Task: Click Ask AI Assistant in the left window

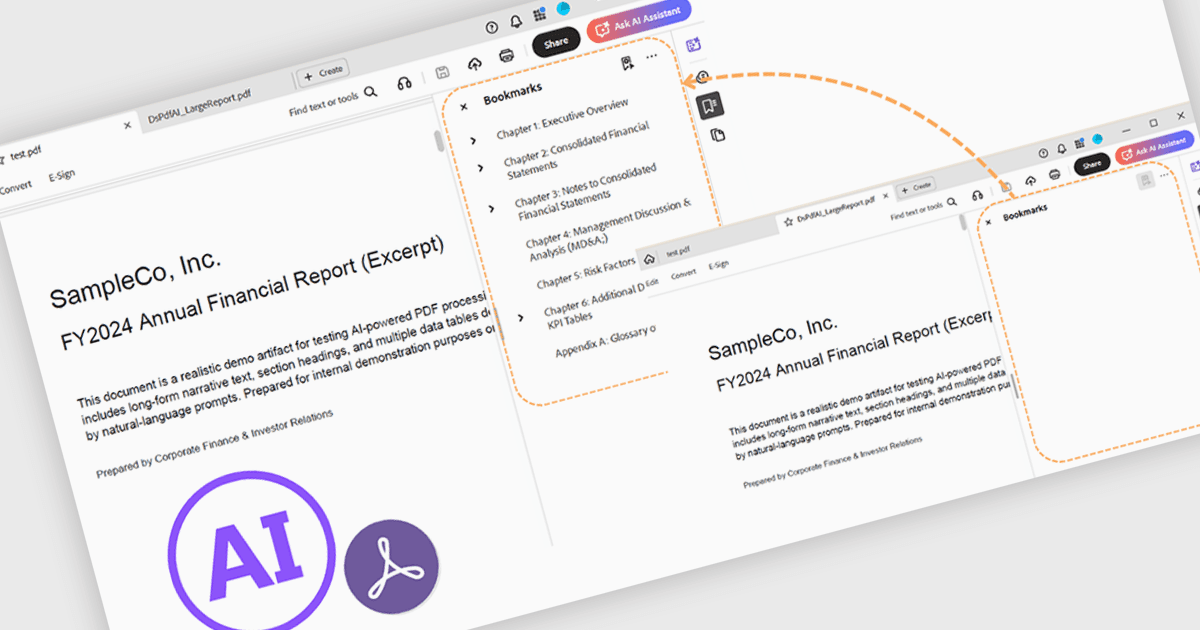Action: pyautogui.click(x=640, y=20)
